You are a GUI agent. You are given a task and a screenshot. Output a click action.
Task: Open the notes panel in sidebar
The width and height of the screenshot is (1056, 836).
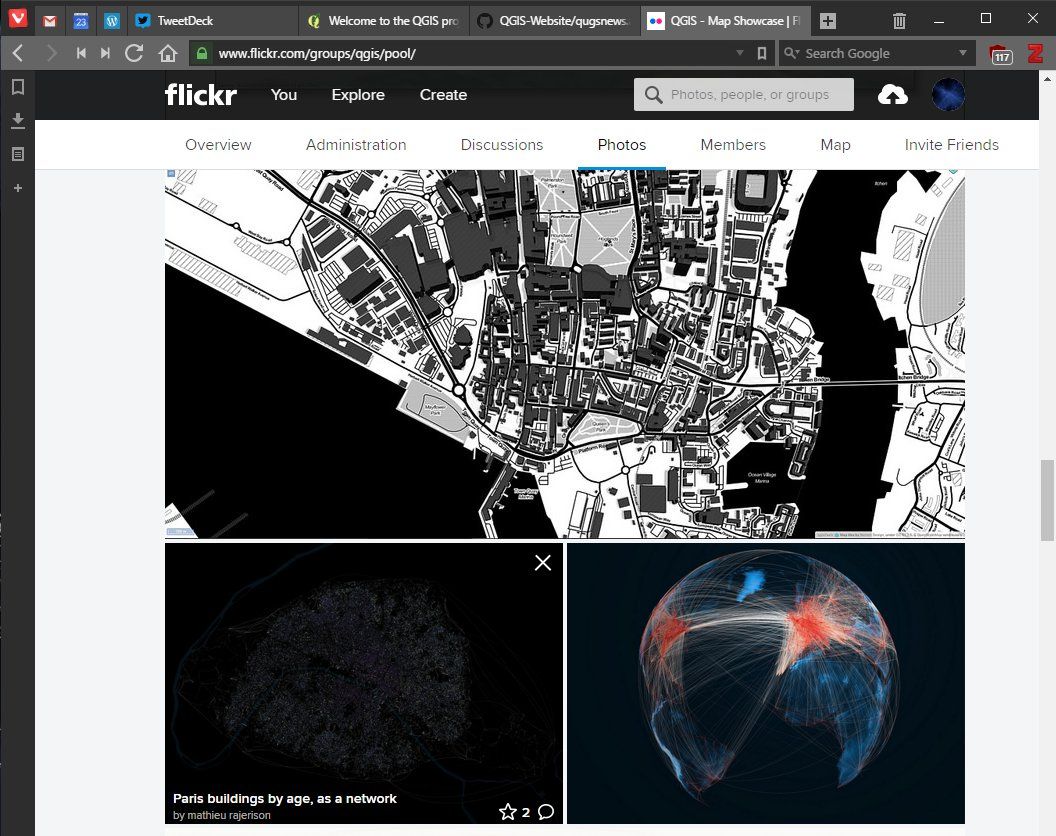[18, 154]
